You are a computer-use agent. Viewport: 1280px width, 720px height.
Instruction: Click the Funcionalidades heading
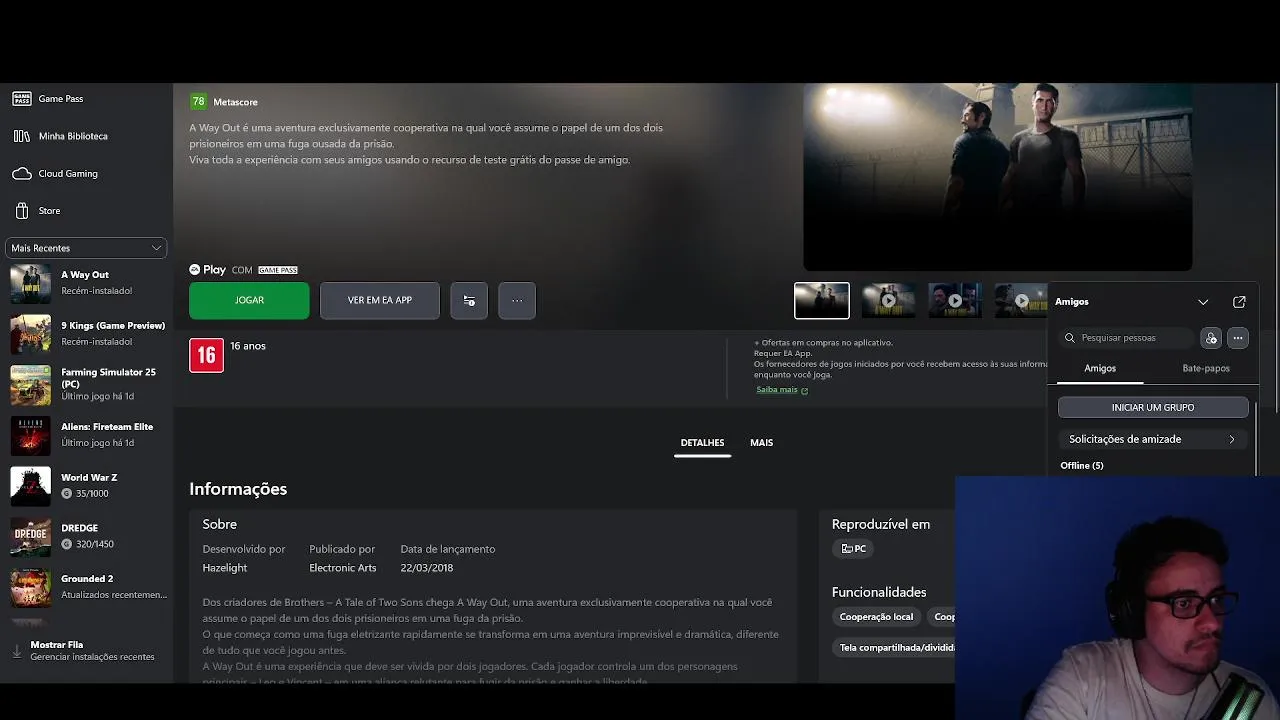(879, 592)
